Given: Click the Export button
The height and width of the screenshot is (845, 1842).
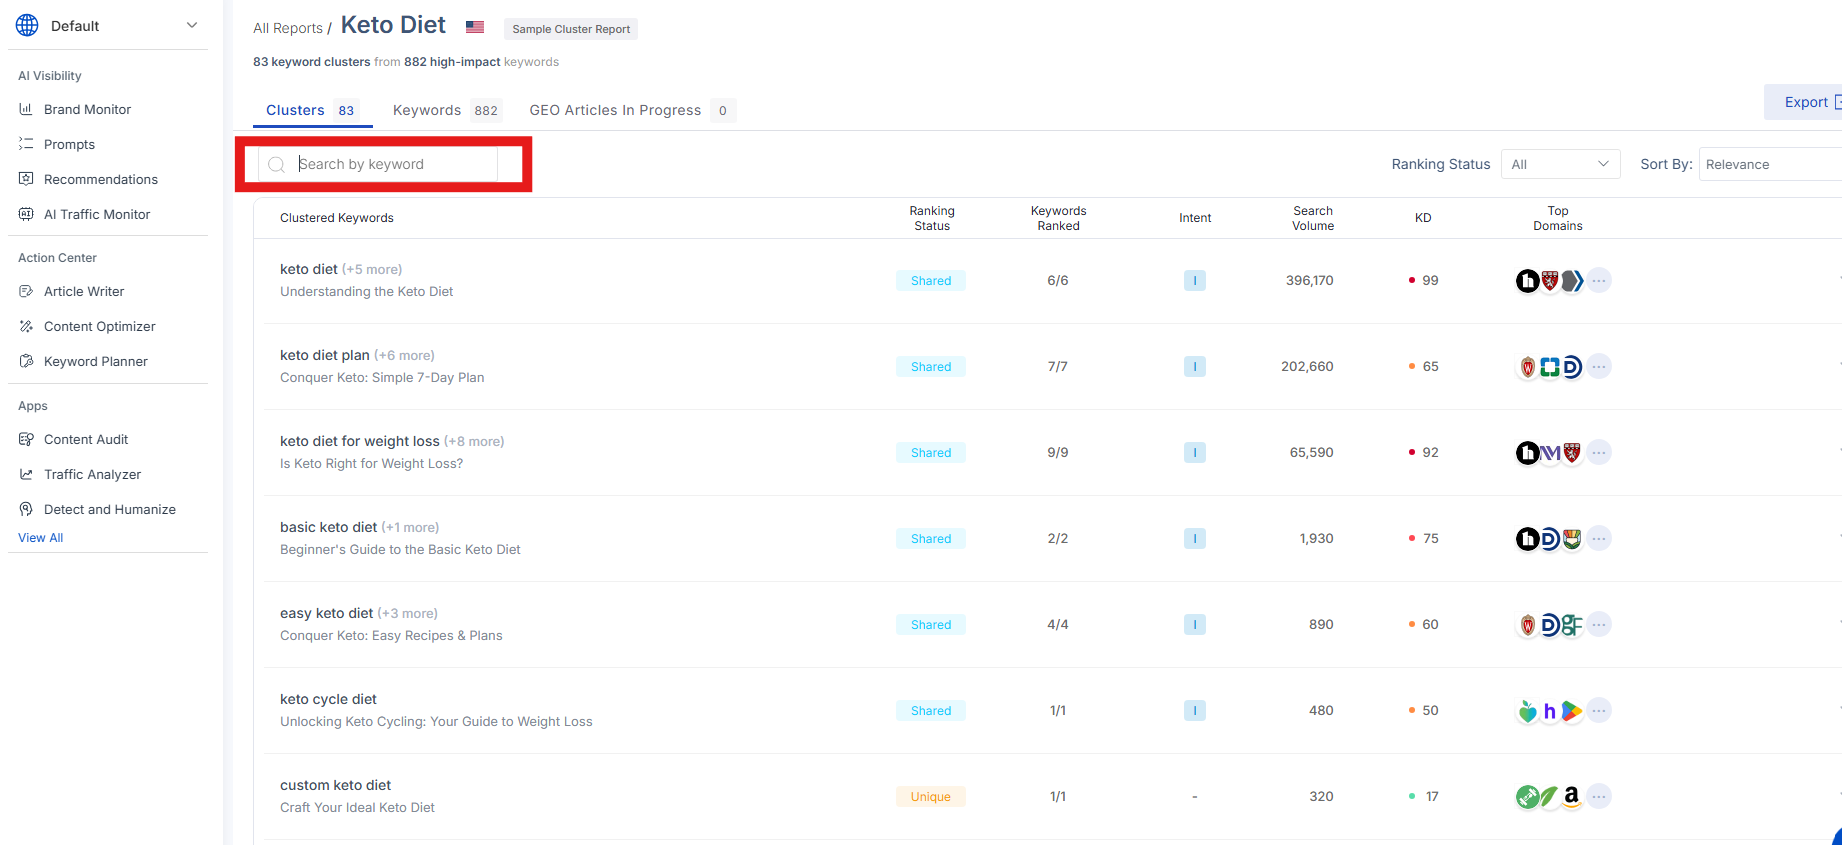Looking at the screenshot, I should pos(1806,102).
